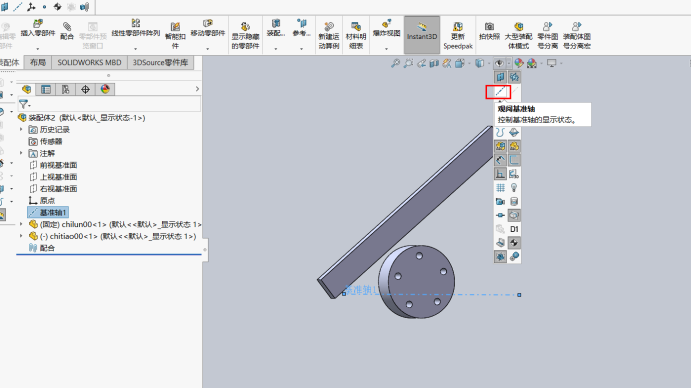
Task: Click the Mate (配合) paperclip tool
Action: click(67, 31)
